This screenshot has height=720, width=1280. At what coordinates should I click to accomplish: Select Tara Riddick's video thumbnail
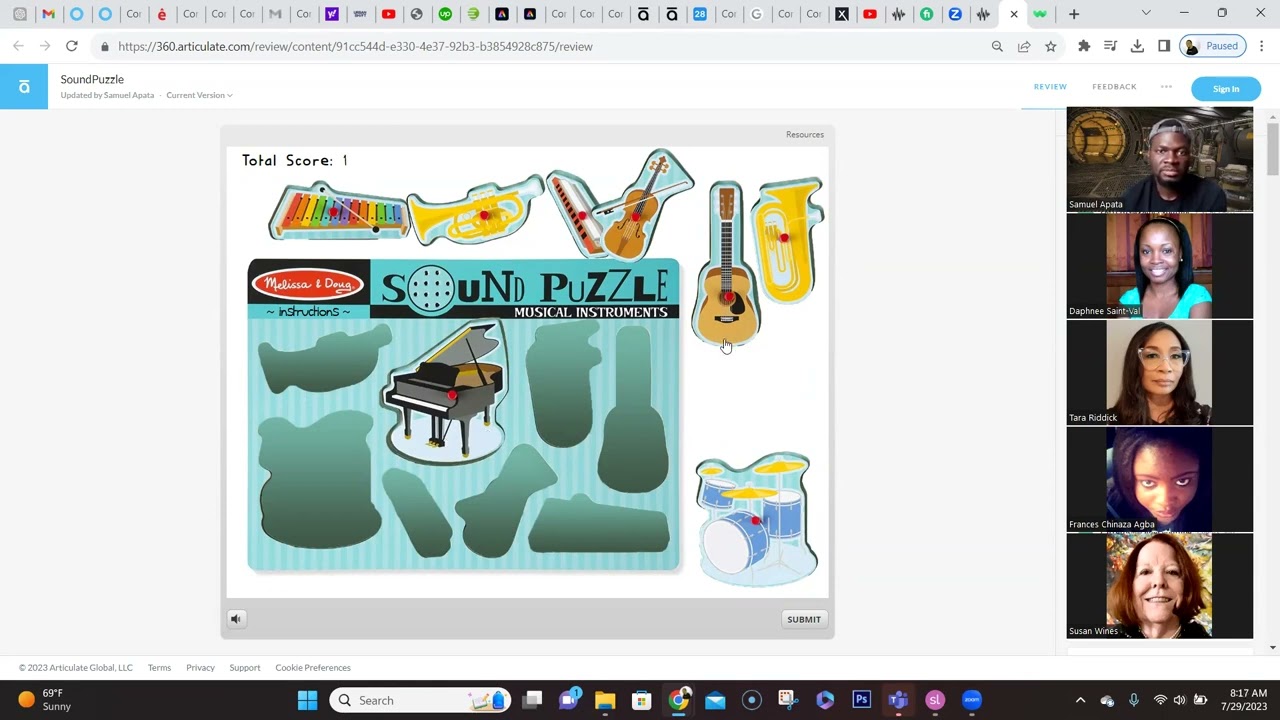[1160, 373]
